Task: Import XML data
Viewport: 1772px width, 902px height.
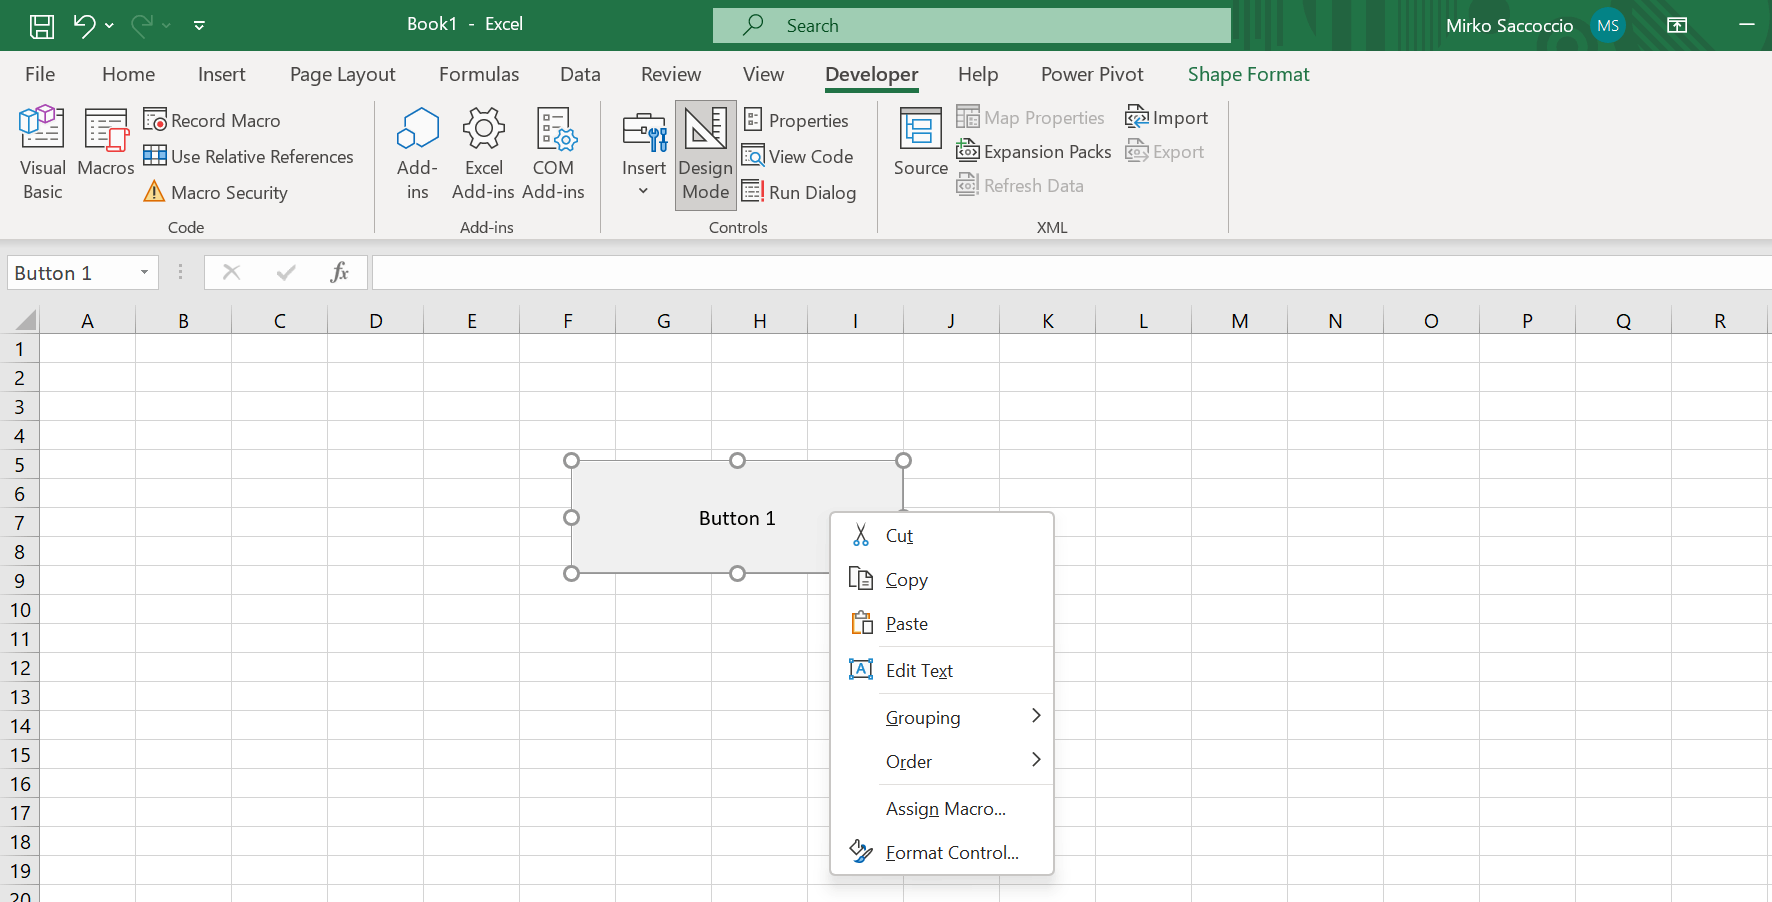Action: [1166, 117]
